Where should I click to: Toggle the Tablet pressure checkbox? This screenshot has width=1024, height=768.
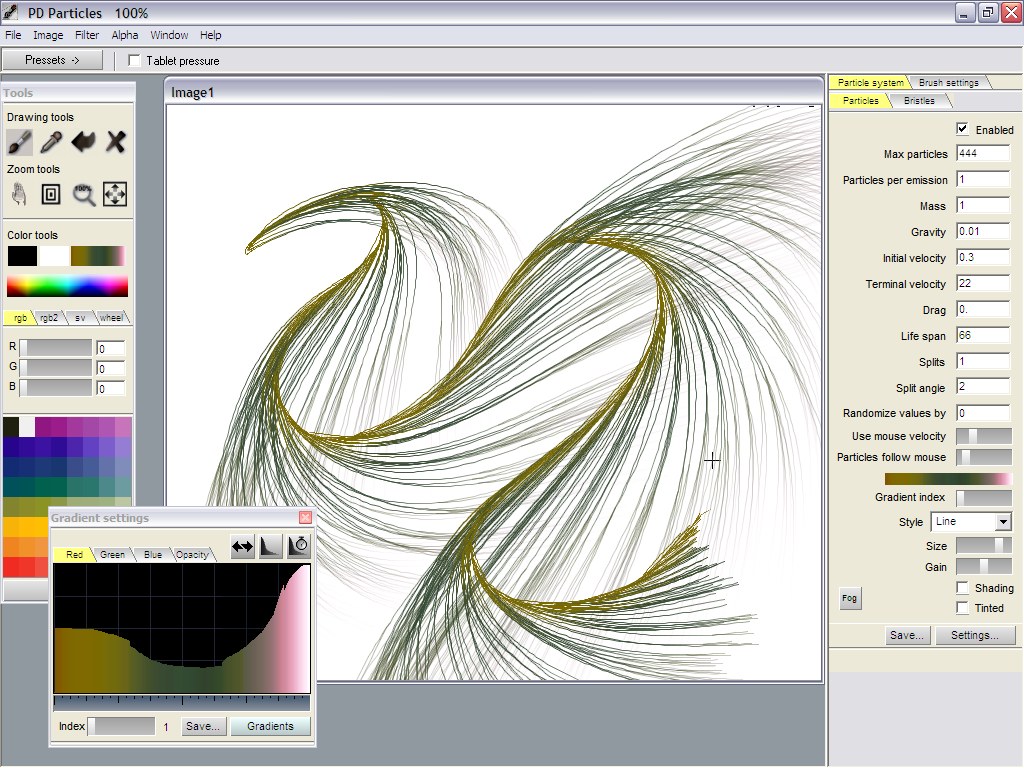[135, 61]
